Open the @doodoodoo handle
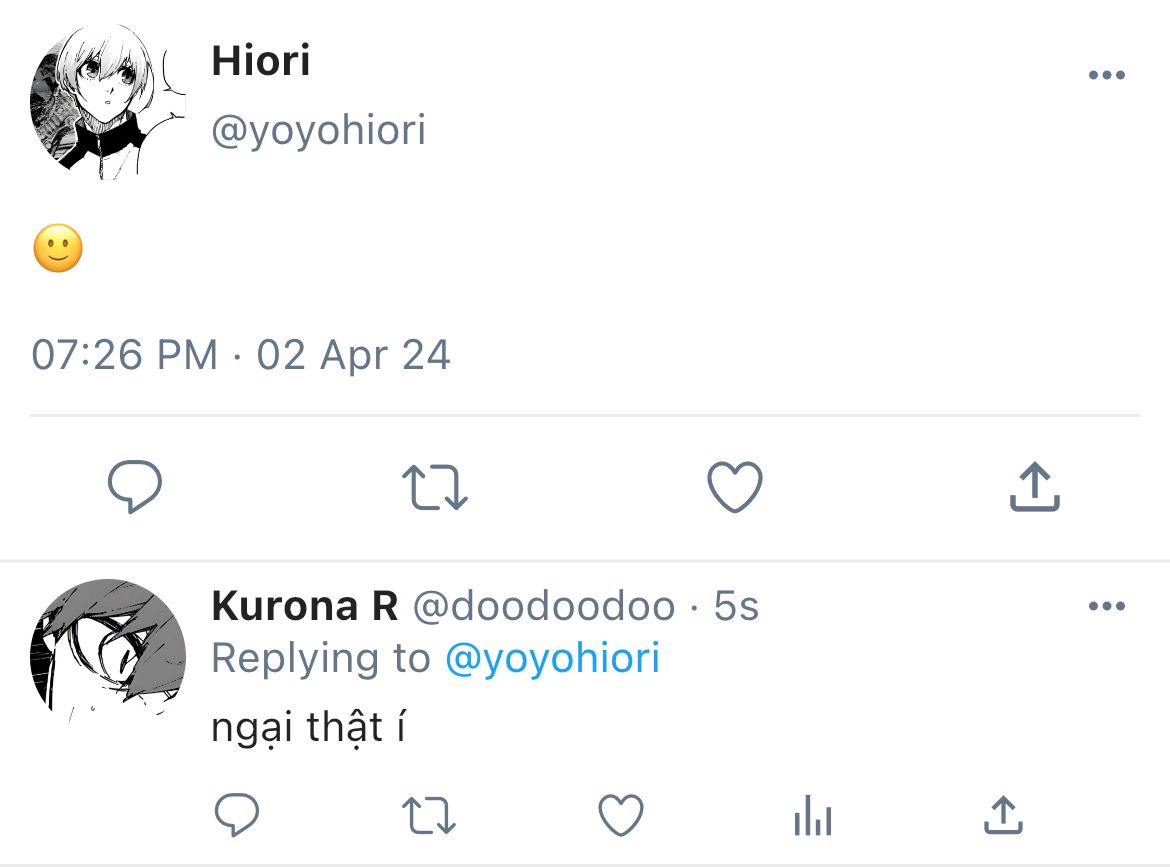The width and height of the screenshot is (1170, 867). pyautogui.click(x=544, y=606)
